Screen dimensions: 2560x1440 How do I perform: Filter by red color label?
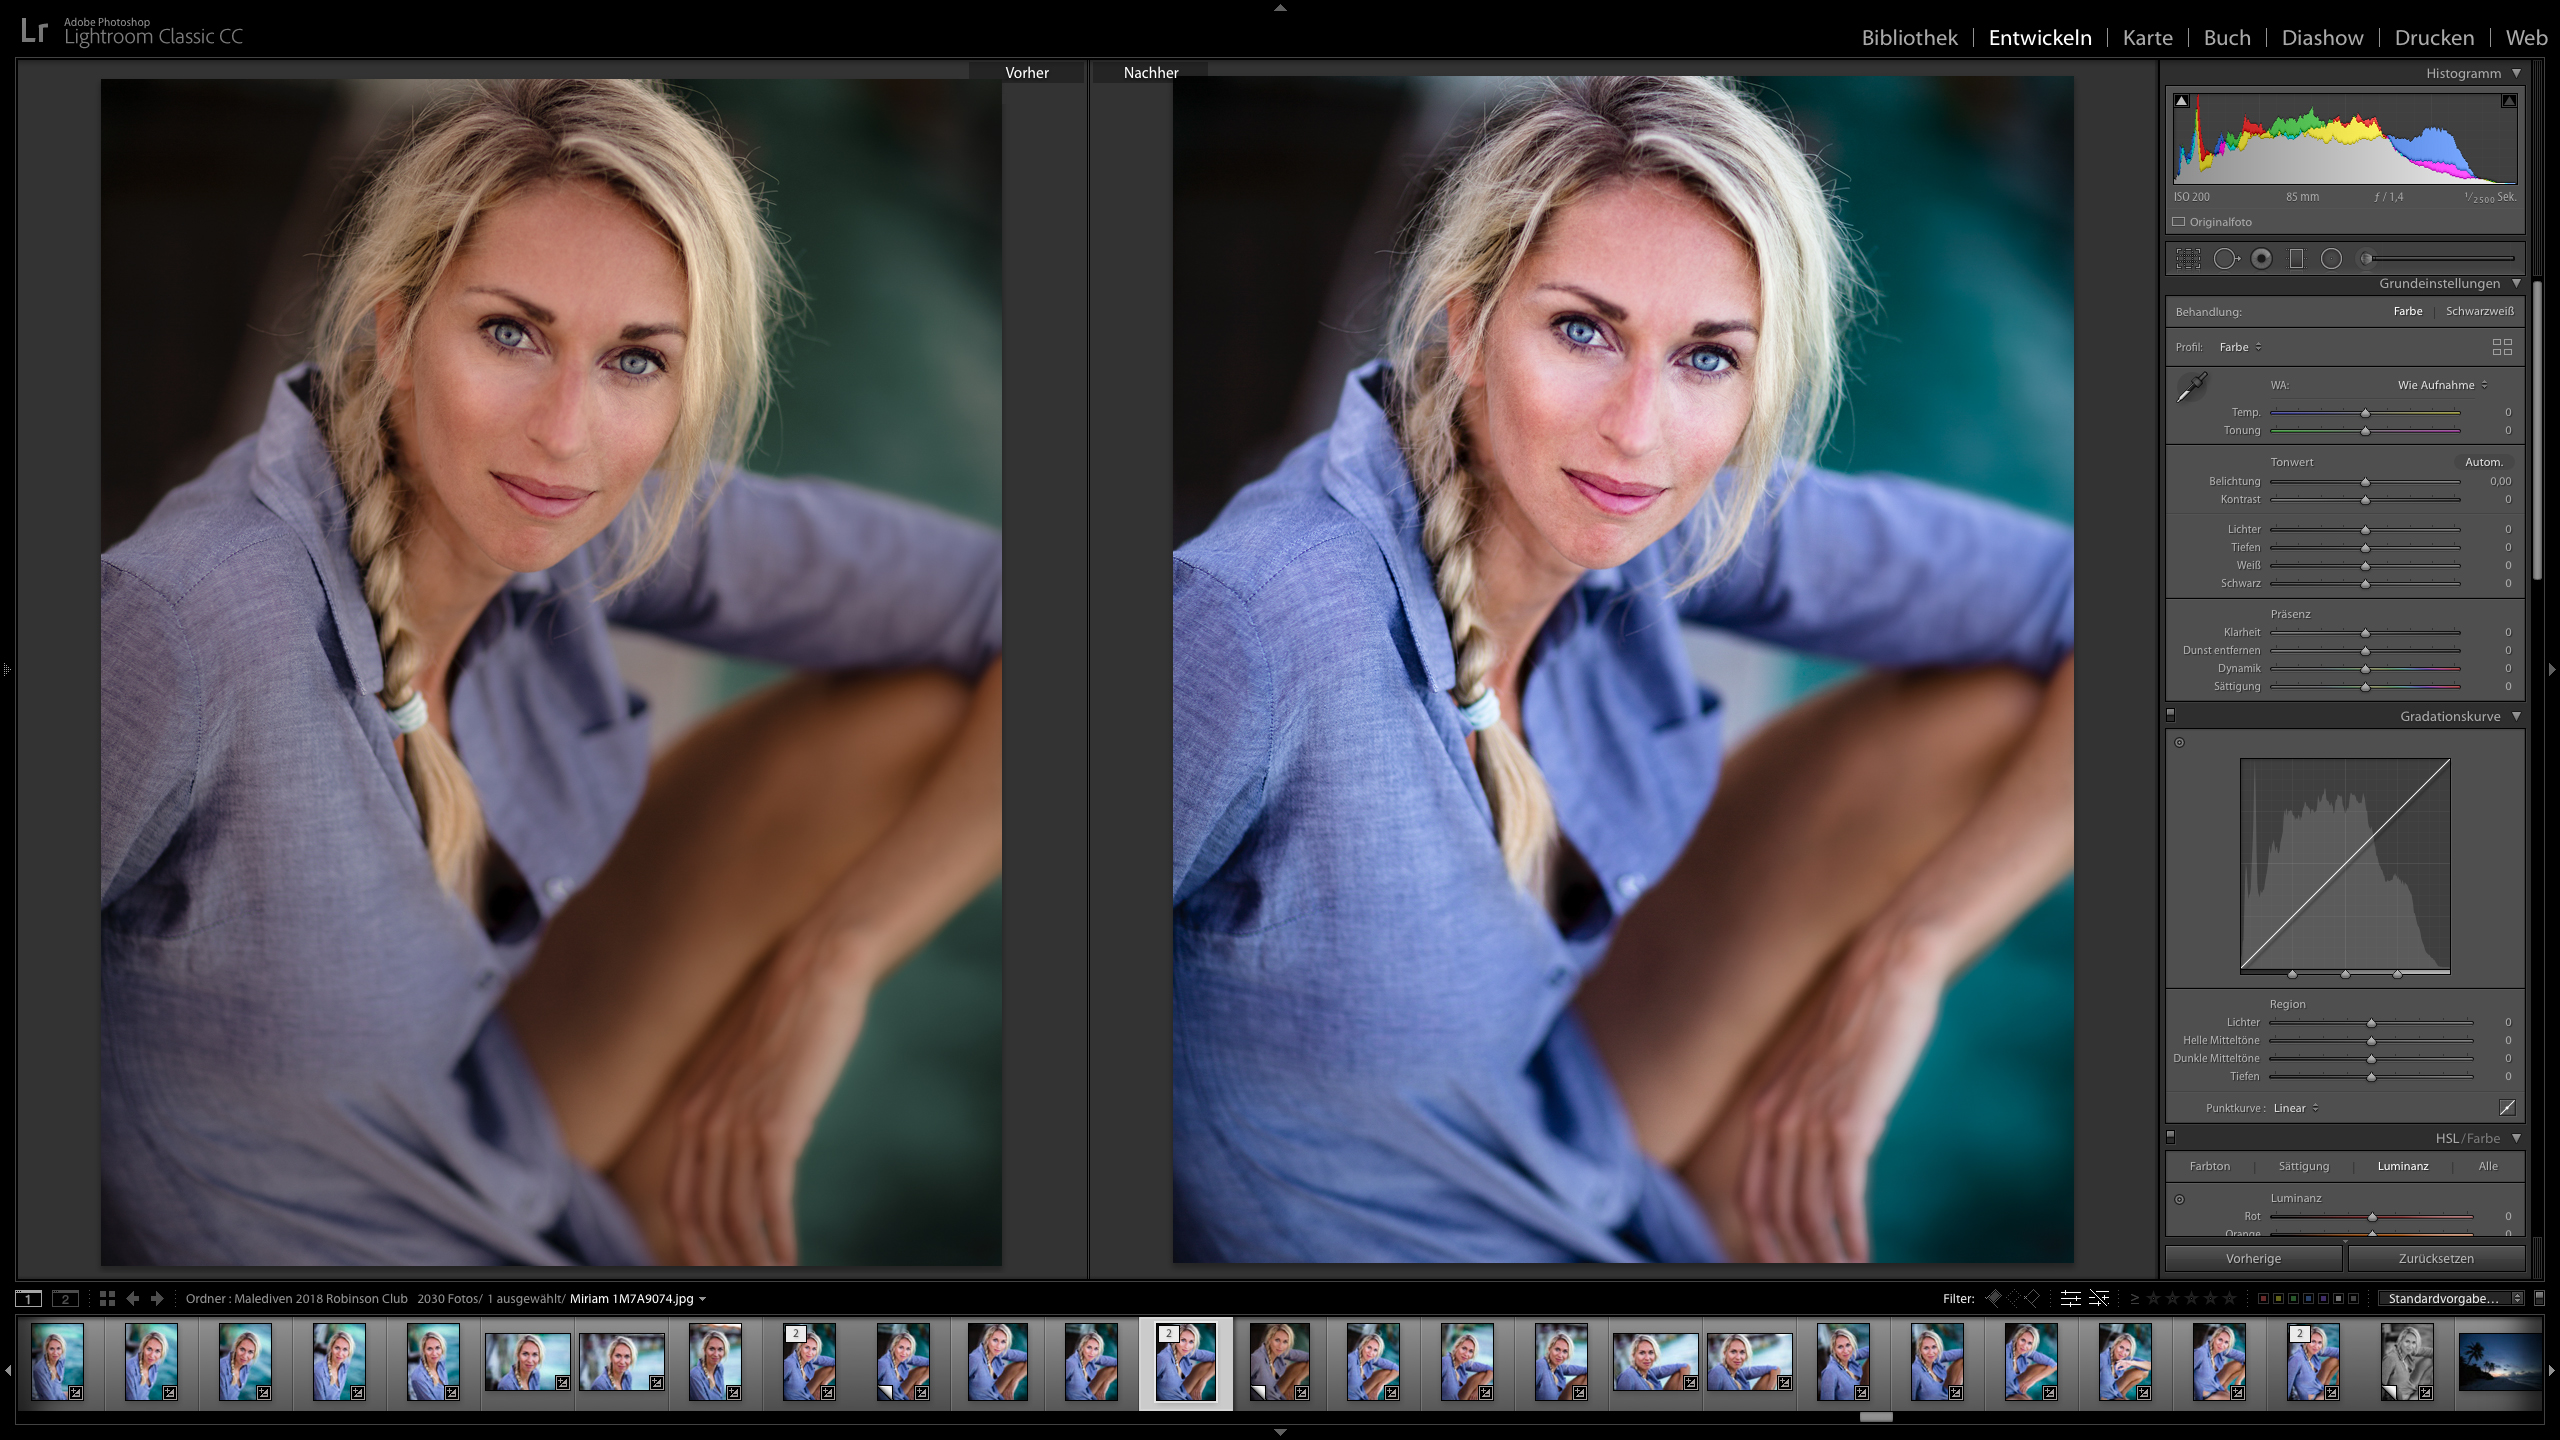2262,1298
